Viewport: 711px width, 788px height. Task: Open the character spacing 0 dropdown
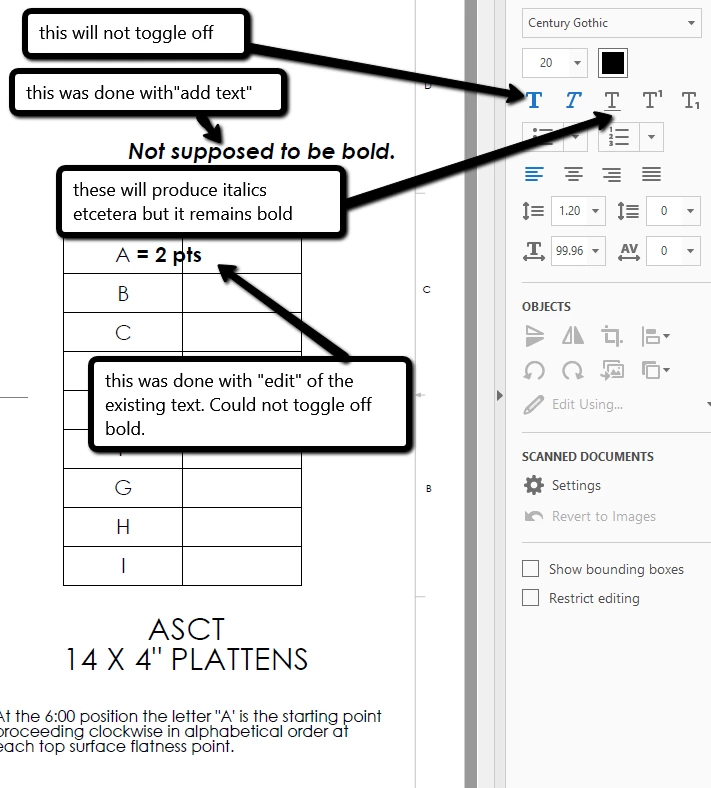tap(690, 251)
